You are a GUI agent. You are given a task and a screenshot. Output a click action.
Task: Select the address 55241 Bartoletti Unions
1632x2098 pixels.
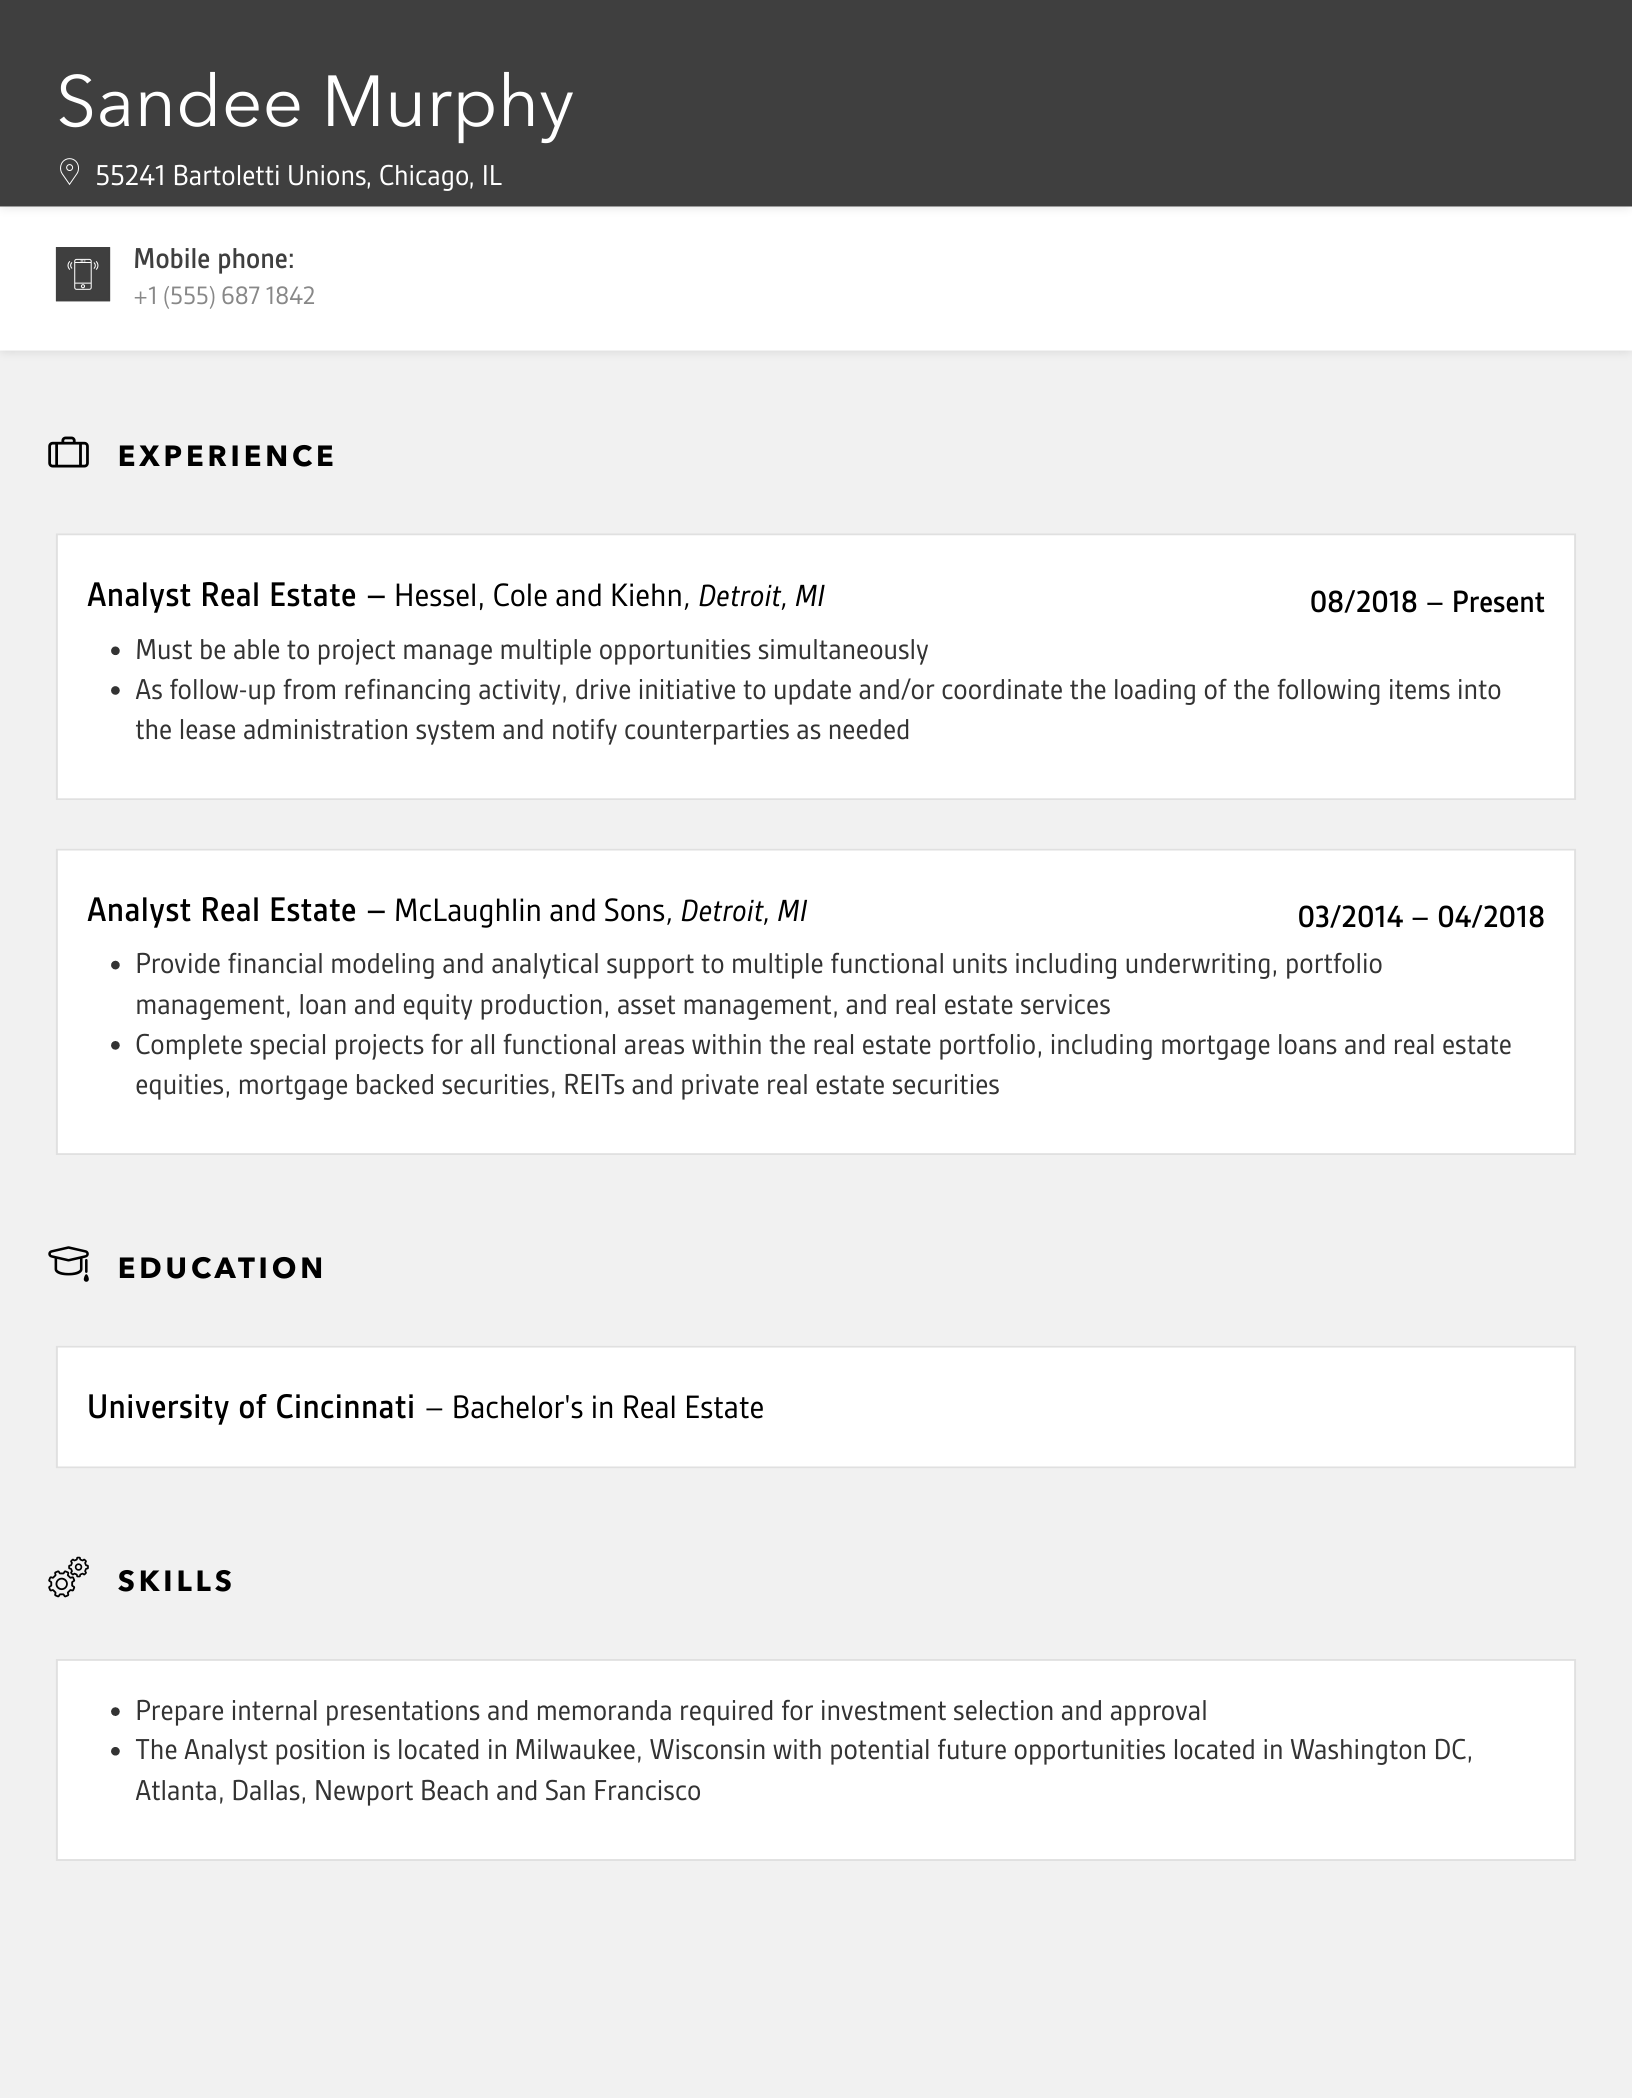(298, 176)
